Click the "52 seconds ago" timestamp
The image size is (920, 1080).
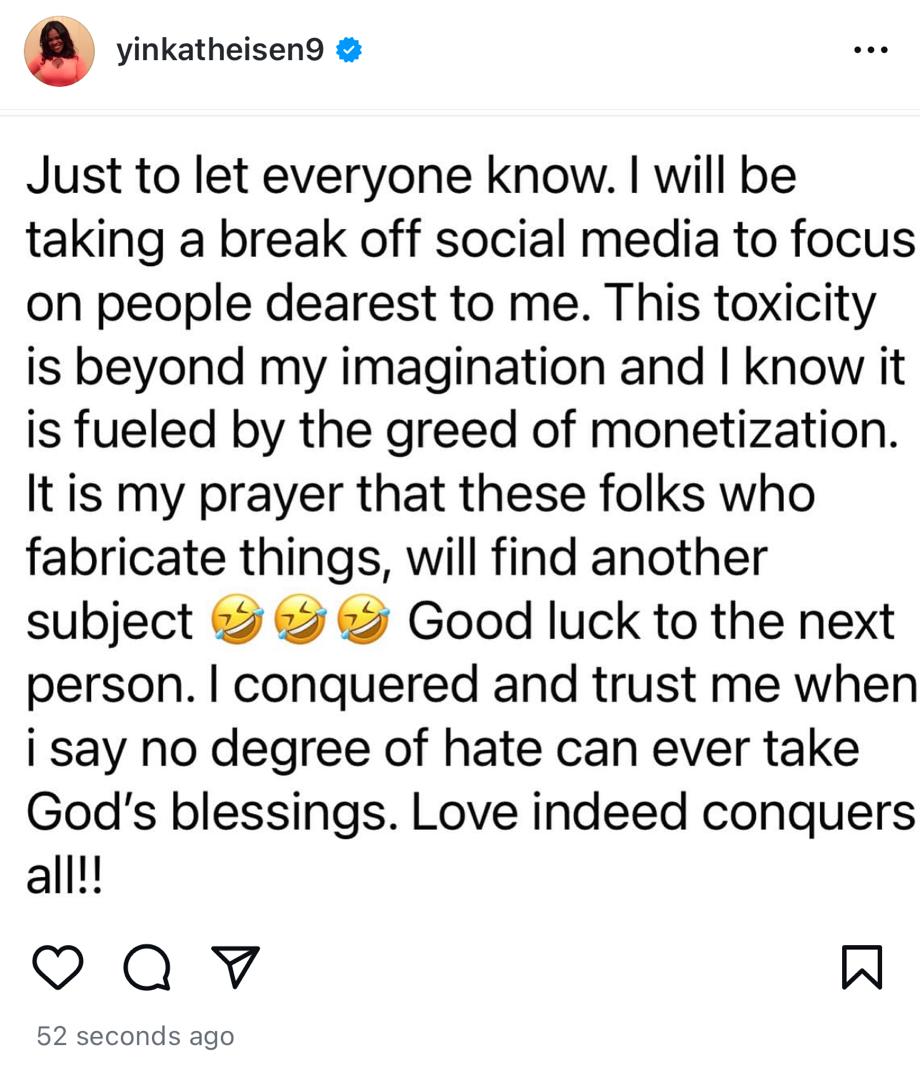pos(135,1036)
